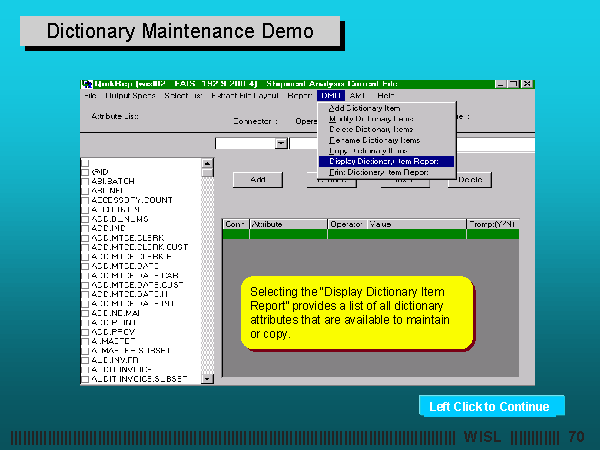Click the Attribute column header
The width and height of the screenshot is (600, 450).
tap(287, 225)
